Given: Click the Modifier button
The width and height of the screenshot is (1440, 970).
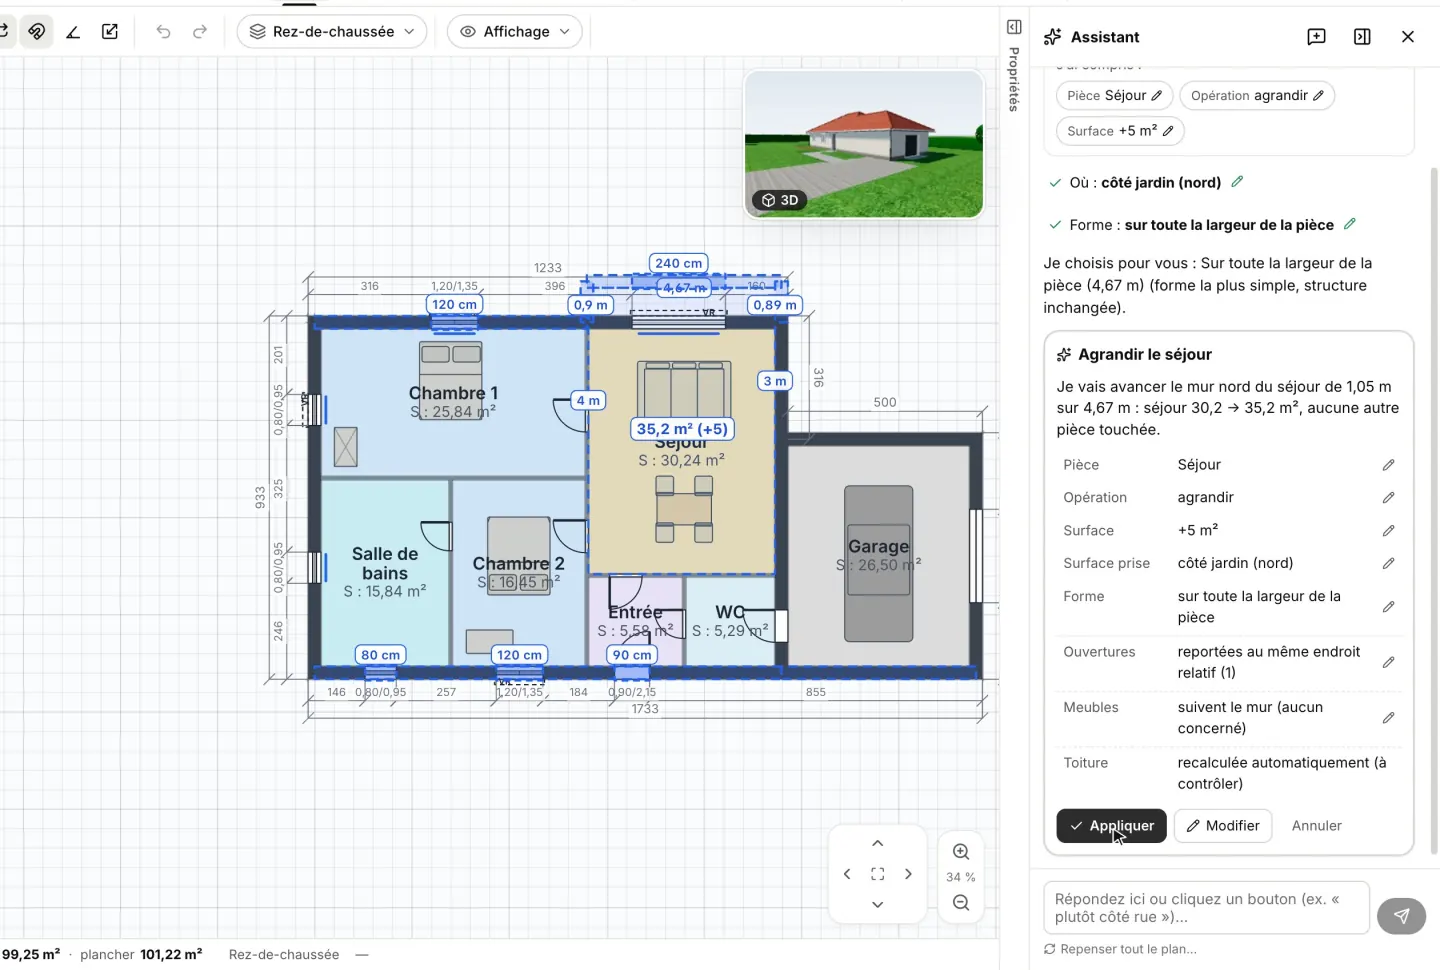Looking at the screenshot, I should [x=1223, y=826].
